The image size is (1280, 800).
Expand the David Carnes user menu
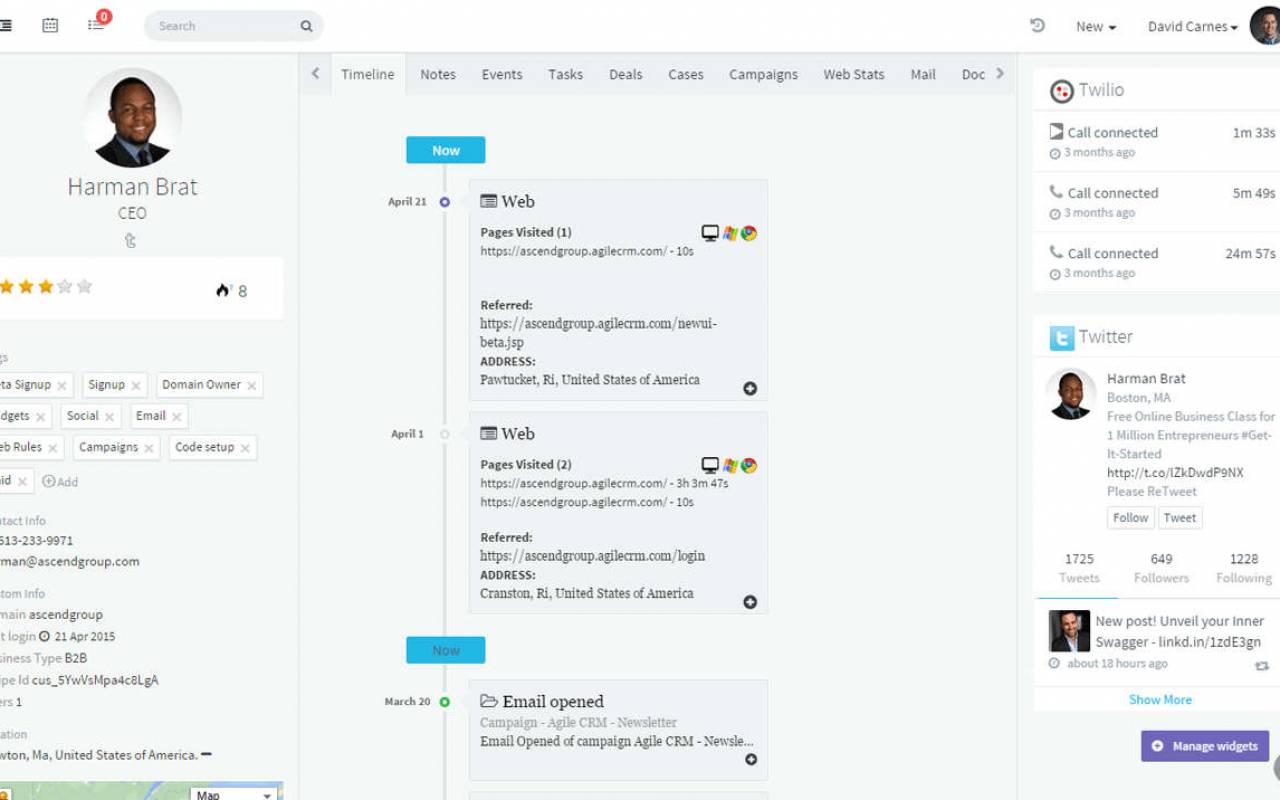[1193, 27]
